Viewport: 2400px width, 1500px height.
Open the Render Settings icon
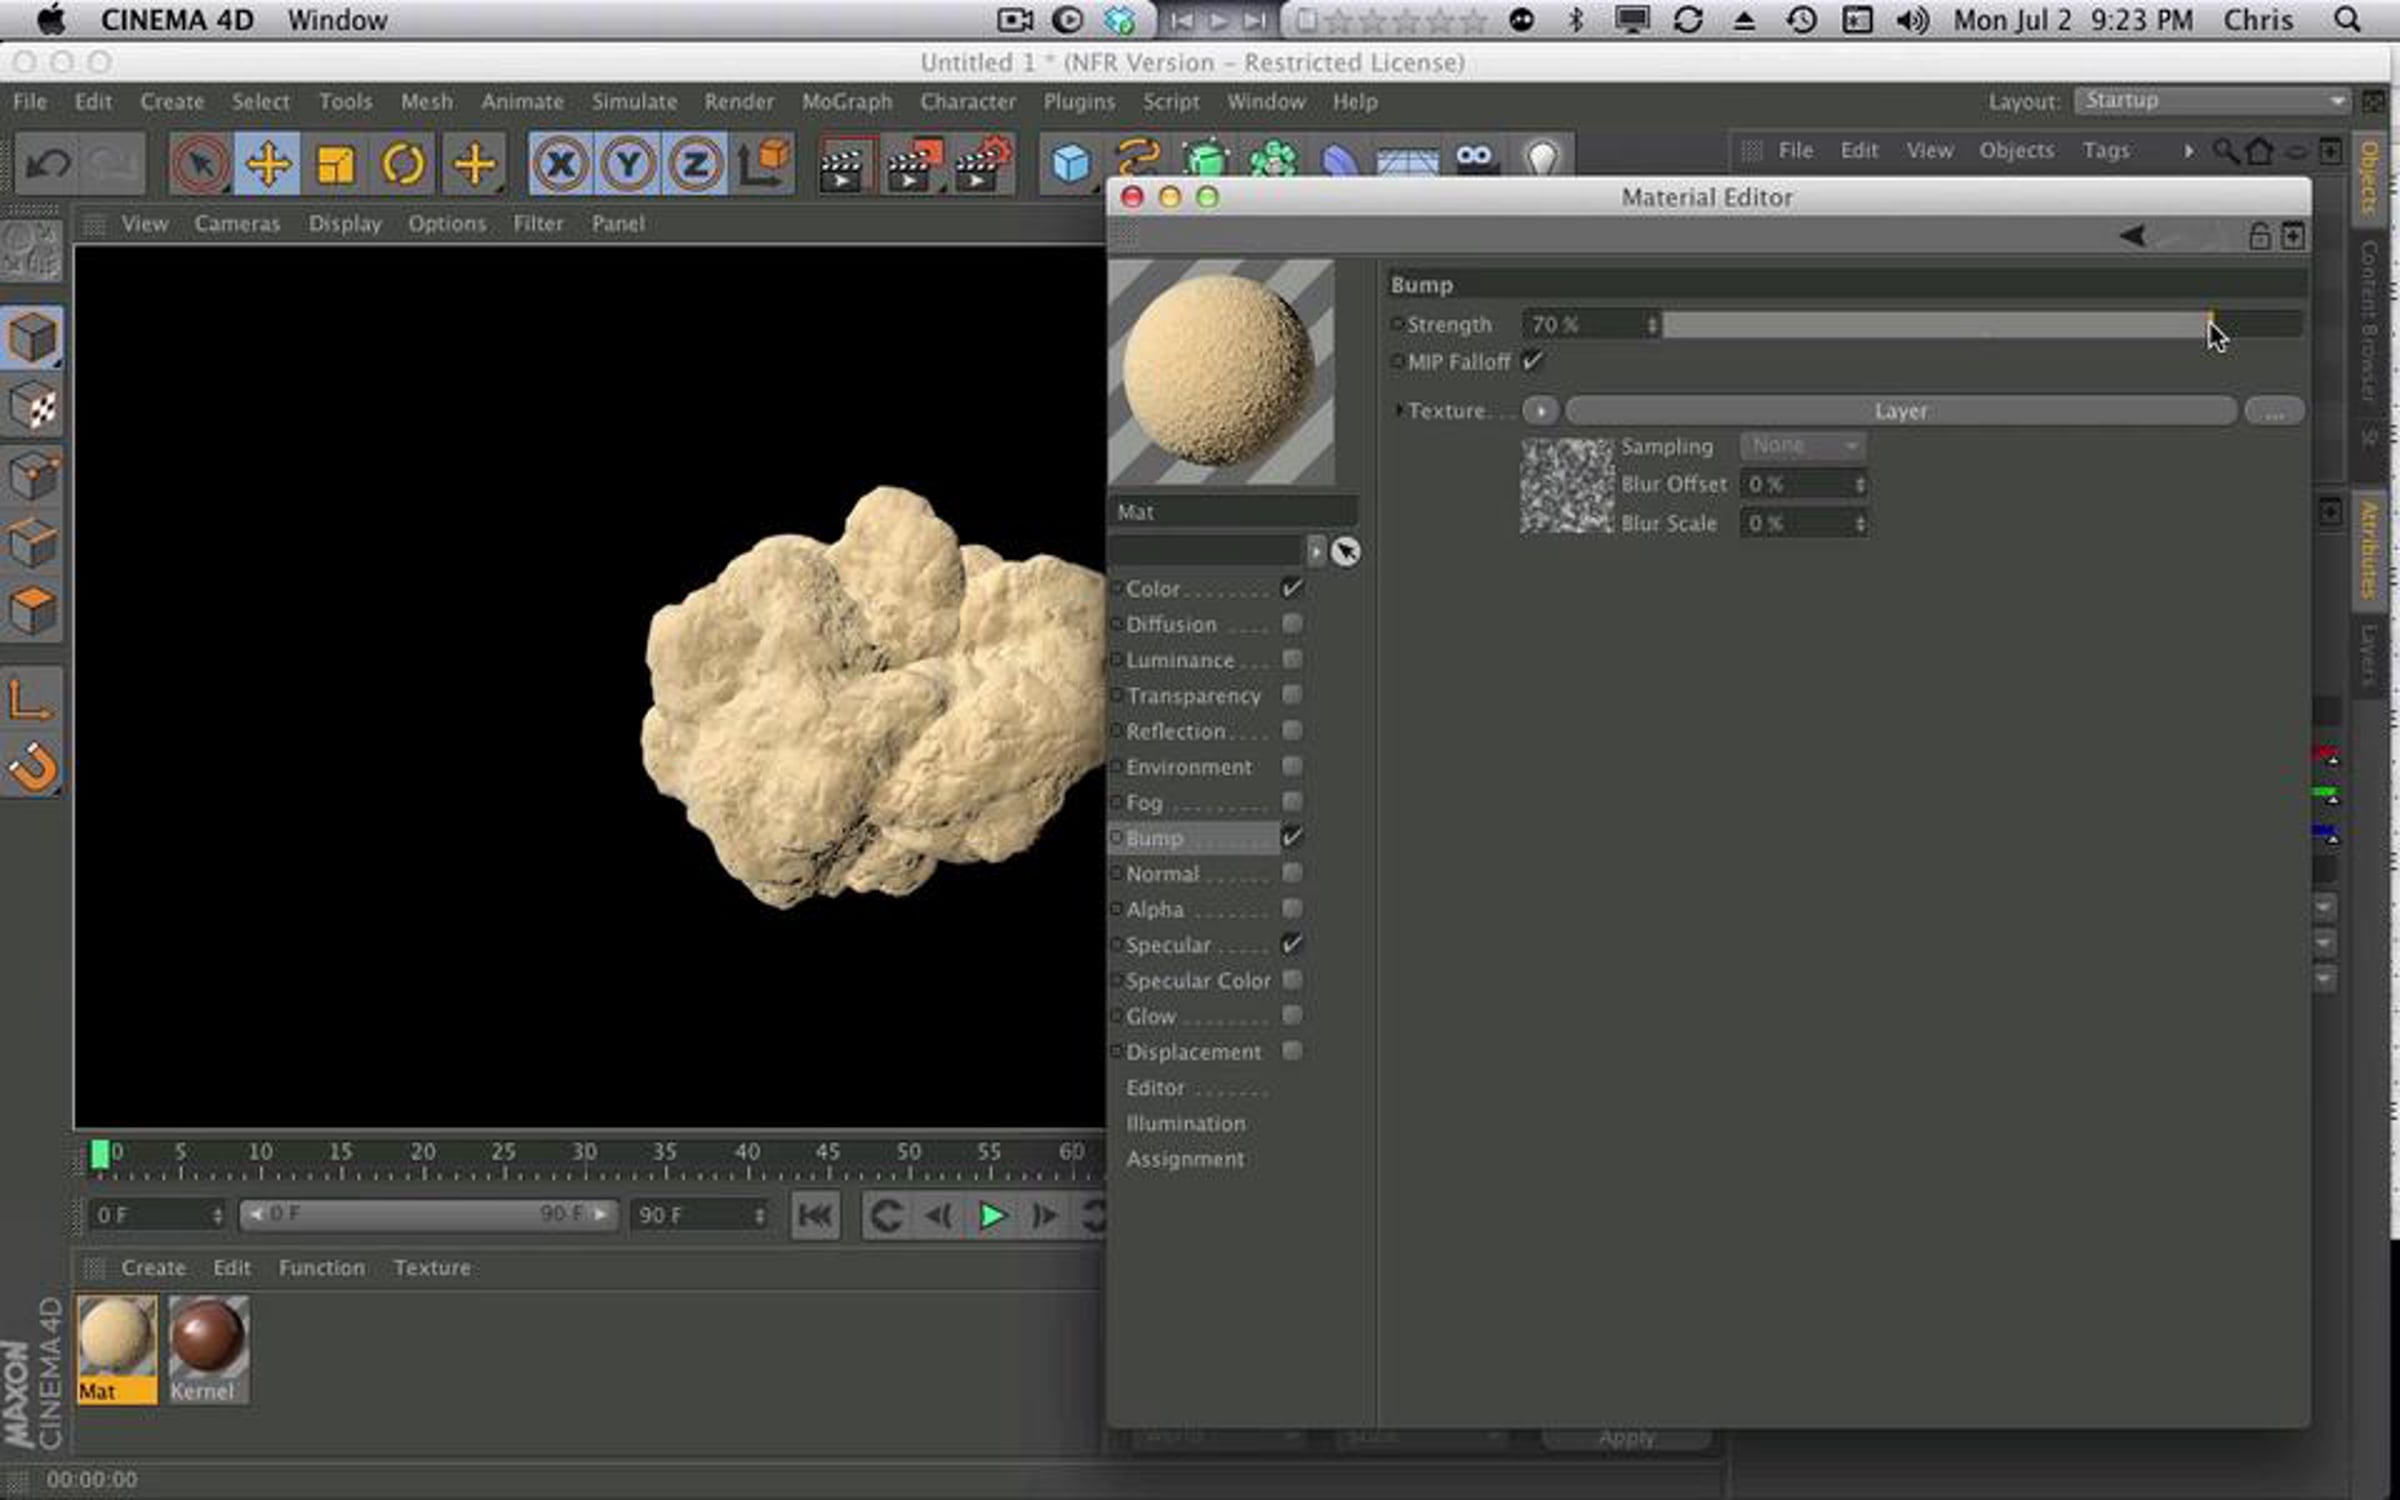click(984, 163)
